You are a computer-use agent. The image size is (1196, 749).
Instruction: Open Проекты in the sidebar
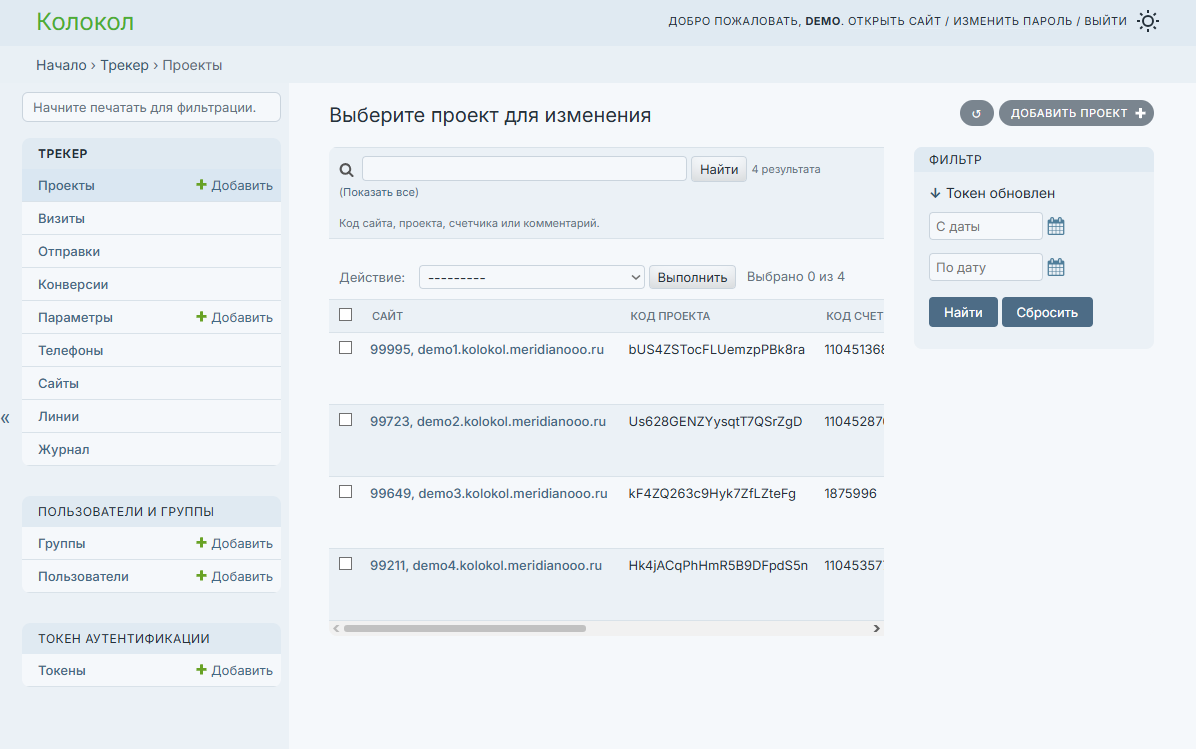[x=66, y=185]
